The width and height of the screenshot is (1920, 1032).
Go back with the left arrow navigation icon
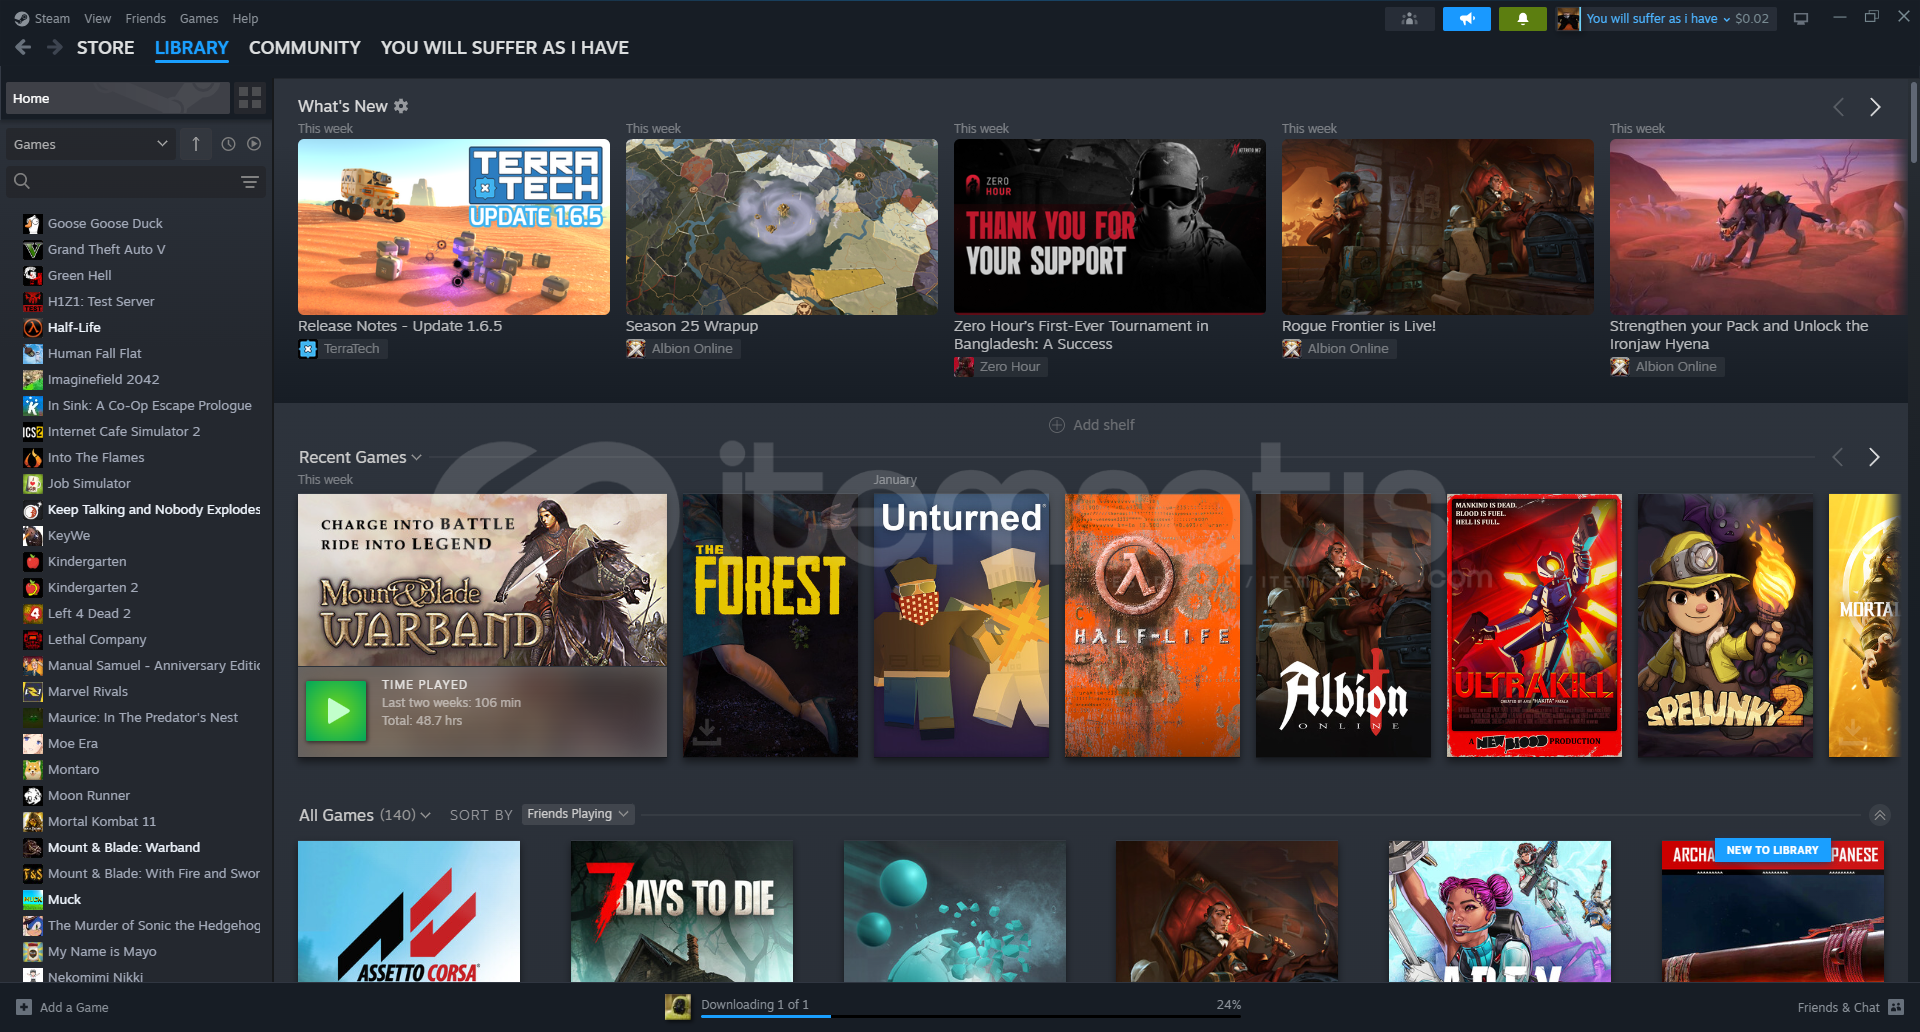(x=23, y=47)
